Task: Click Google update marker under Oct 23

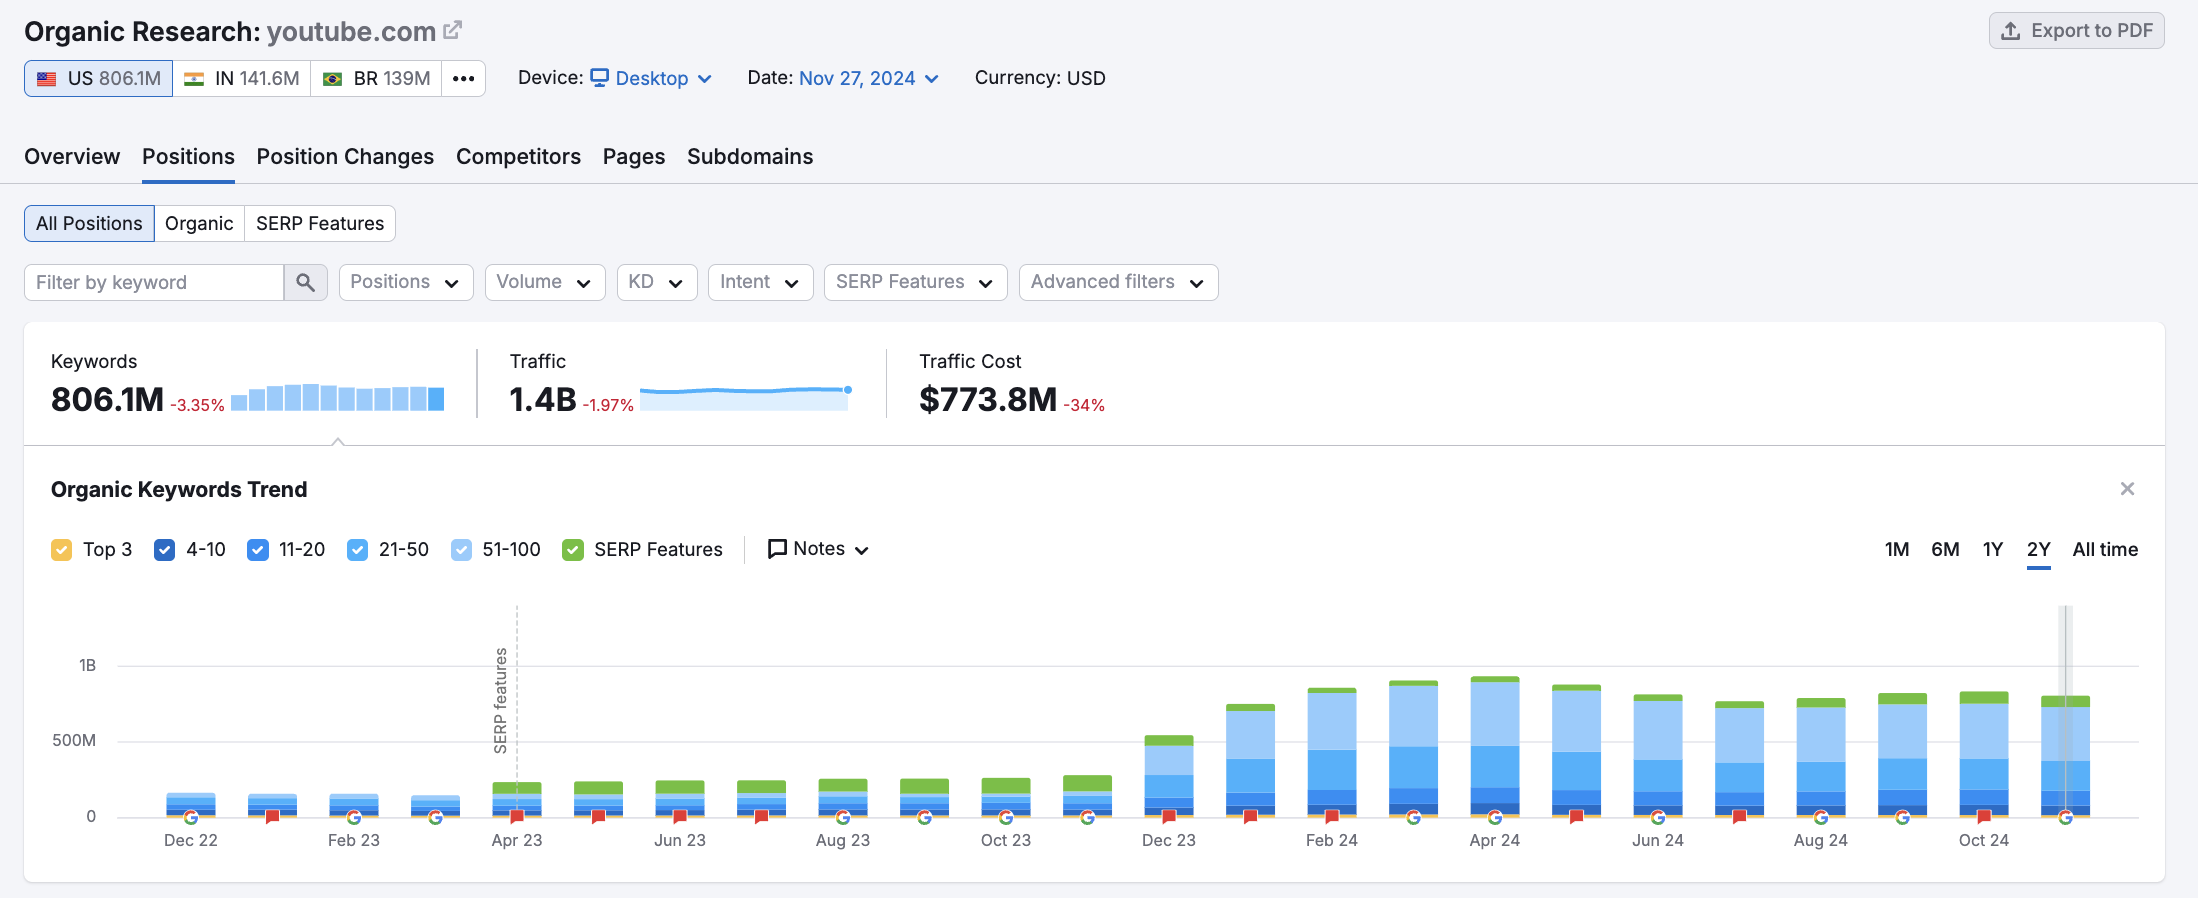Action: click(x=1006, y=817)
